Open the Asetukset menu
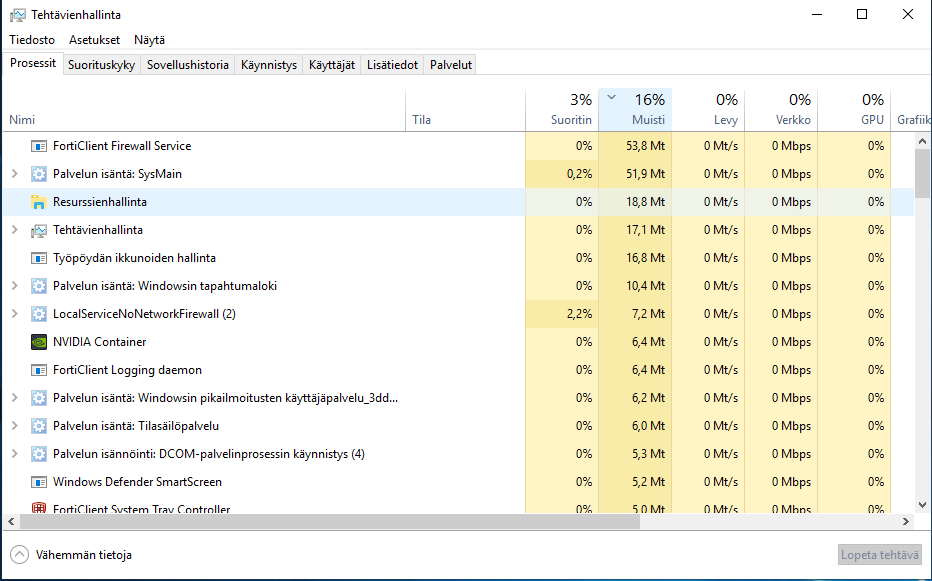Screen dimensions: 932x581 [95, 40]
